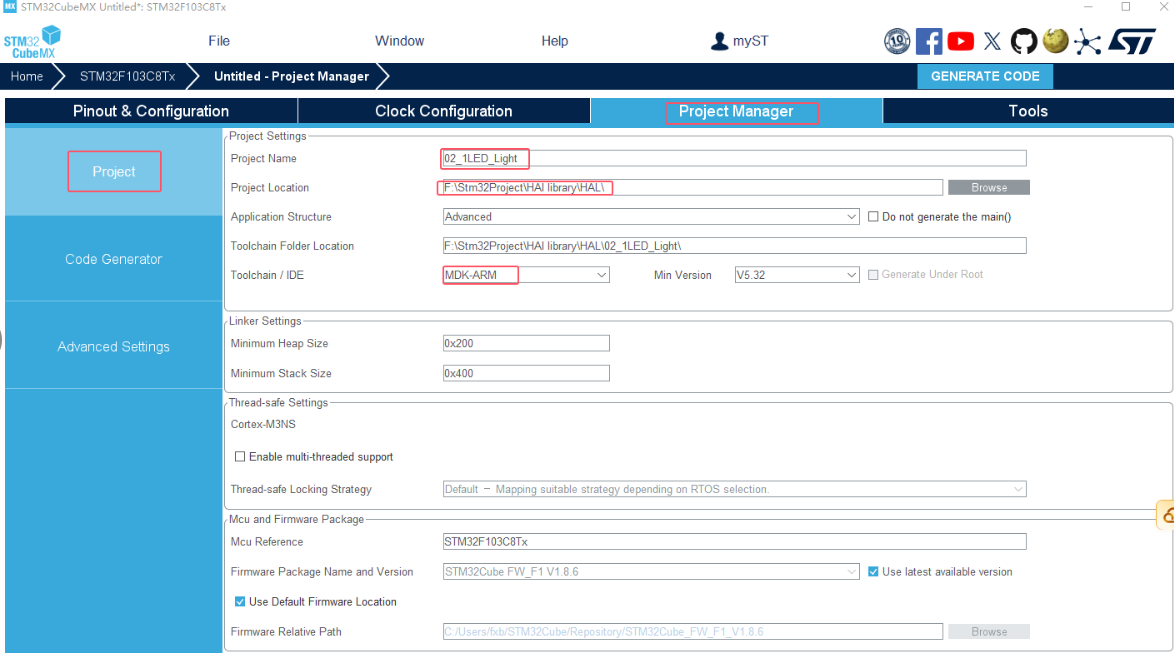Browse for Project Location

989,187
